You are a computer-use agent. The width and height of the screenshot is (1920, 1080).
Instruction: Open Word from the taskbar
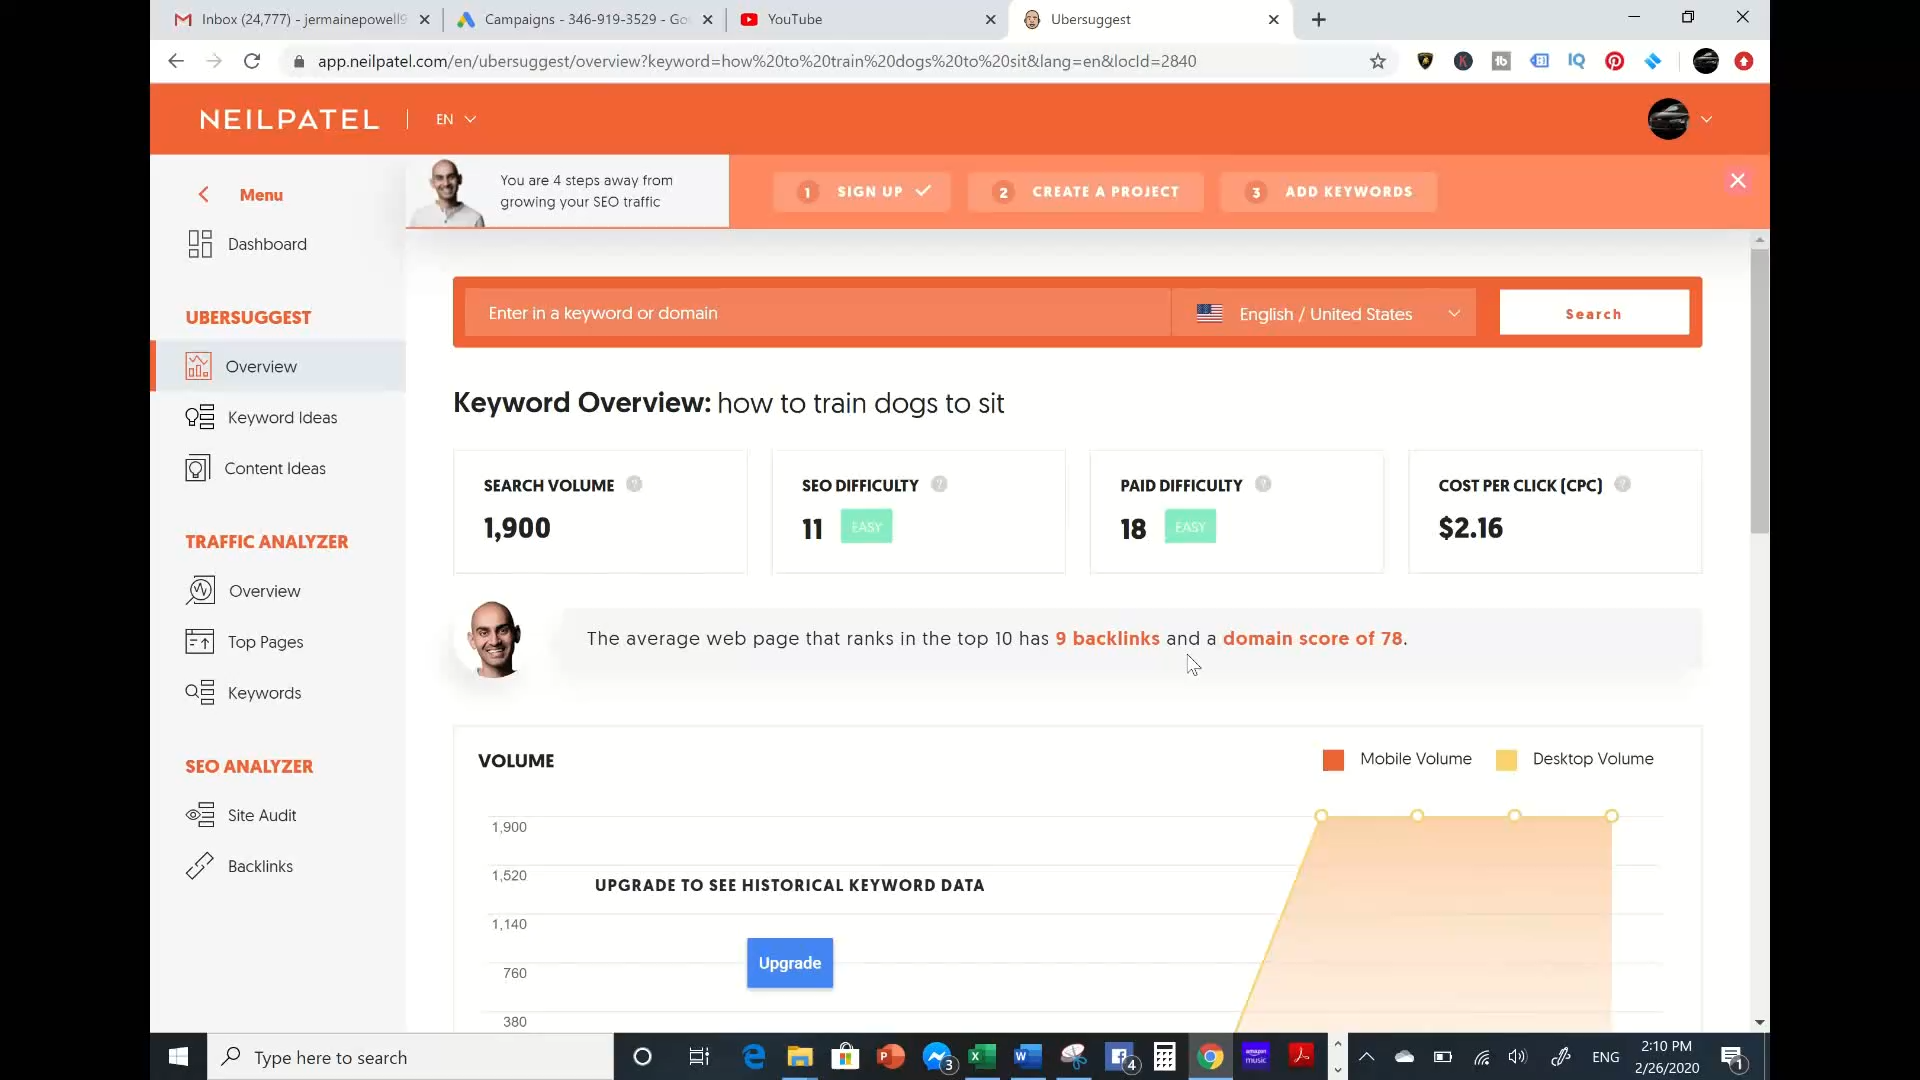[x=1027, y=1057]
